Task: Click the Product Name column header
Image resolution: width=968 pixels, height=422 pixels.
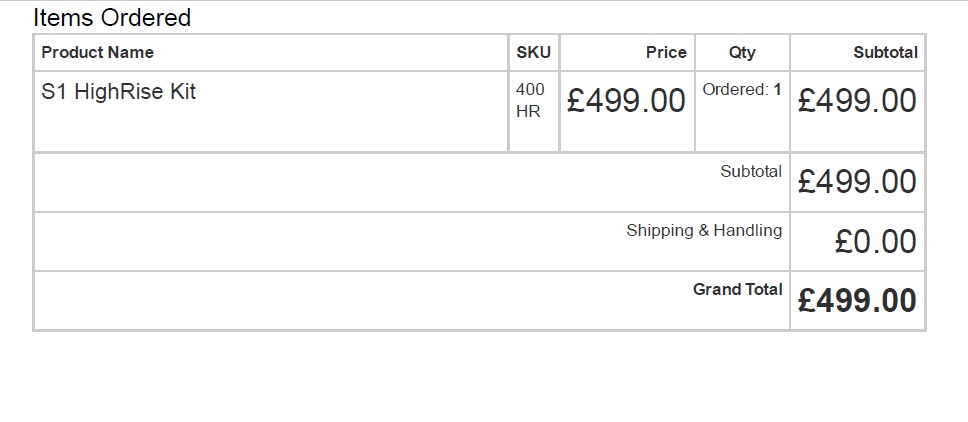Action: tap(98, 53)
